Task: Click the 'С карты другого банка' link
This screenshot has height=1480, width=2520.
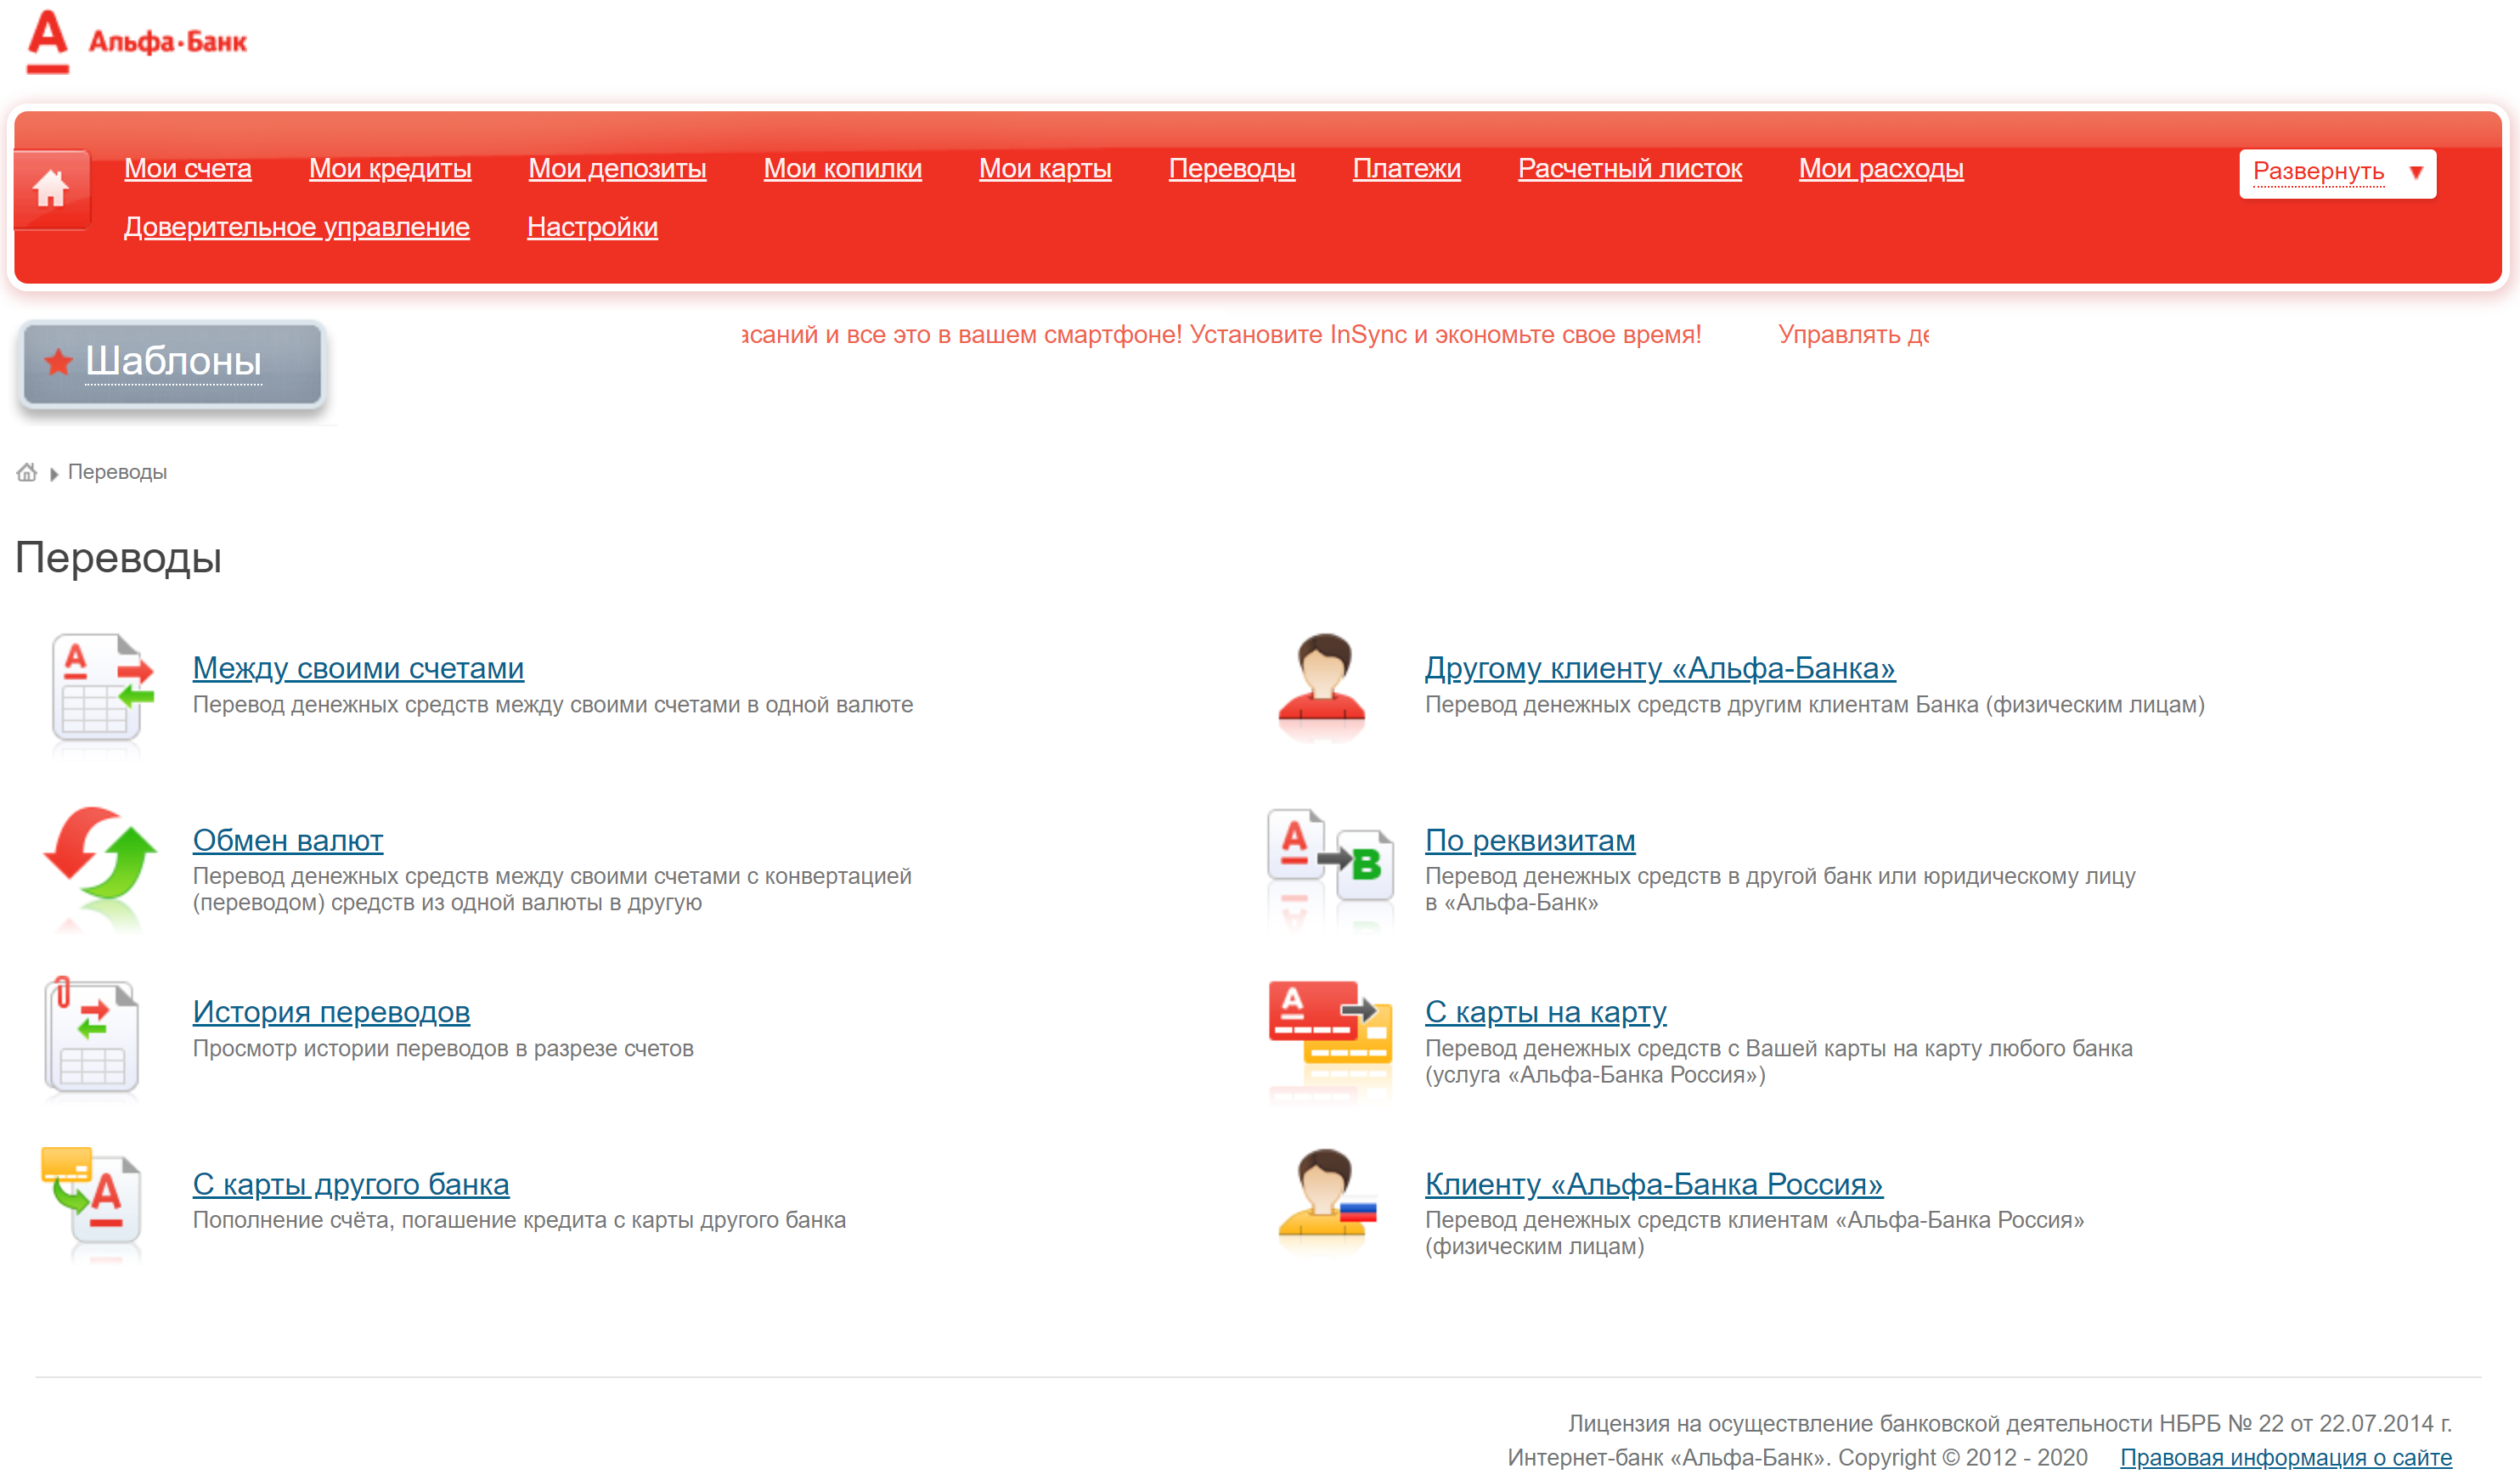Action: [351, 1184]
